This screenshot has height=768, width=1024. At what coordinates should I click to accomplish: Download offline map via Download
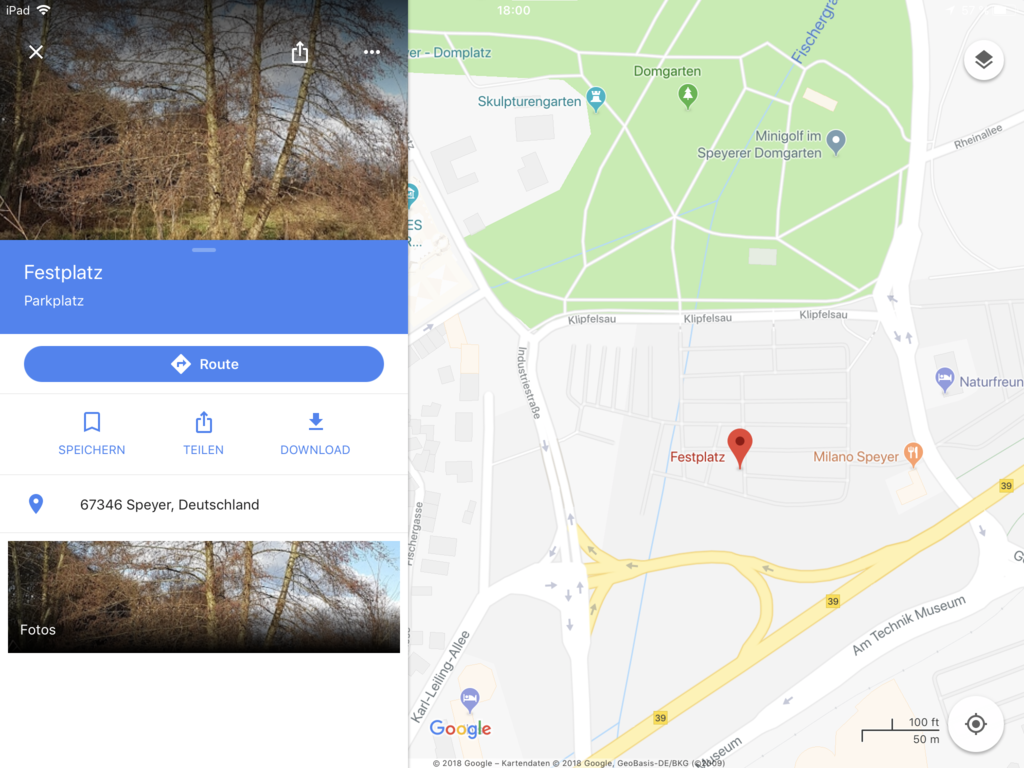tap(315, 434)
